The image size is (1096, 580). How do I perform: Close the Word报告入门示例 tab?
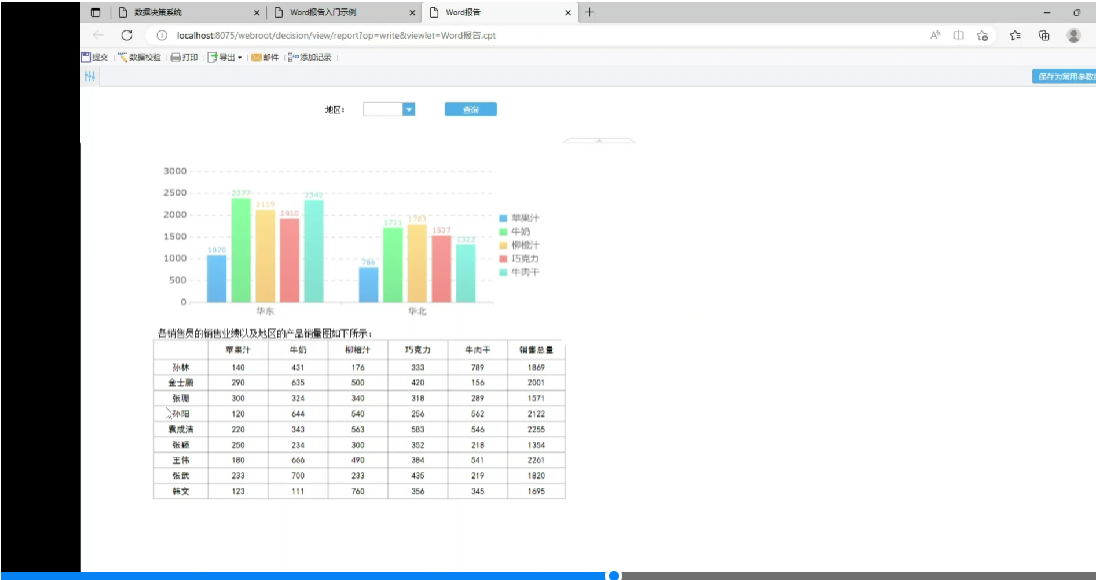[x=412, y=13]
